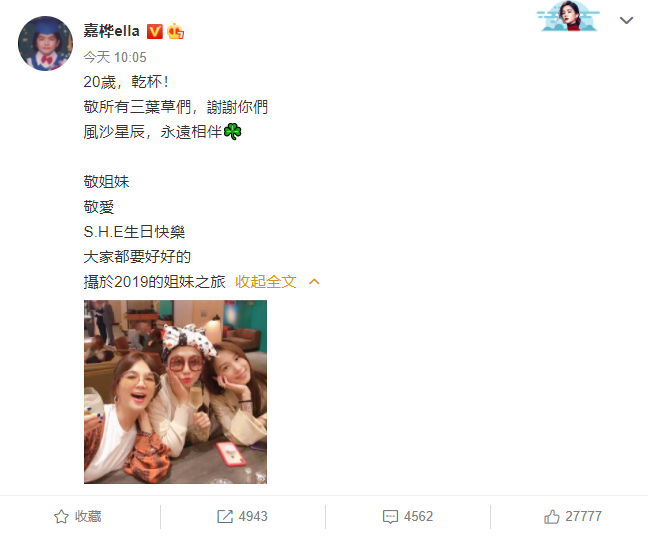Click the decorative card illustration top right
The image size is (648, 537).
tap(569, 17)
